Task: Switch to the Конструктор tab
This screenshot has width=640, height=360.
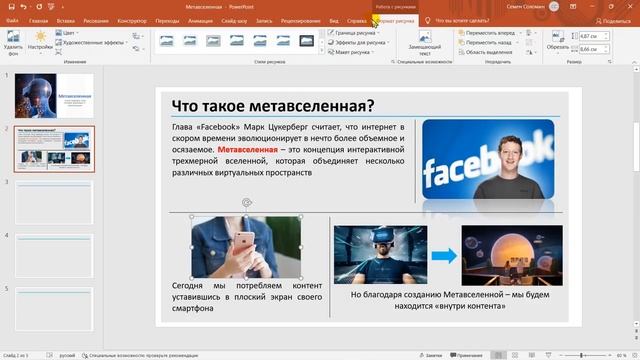Action: 132,20
